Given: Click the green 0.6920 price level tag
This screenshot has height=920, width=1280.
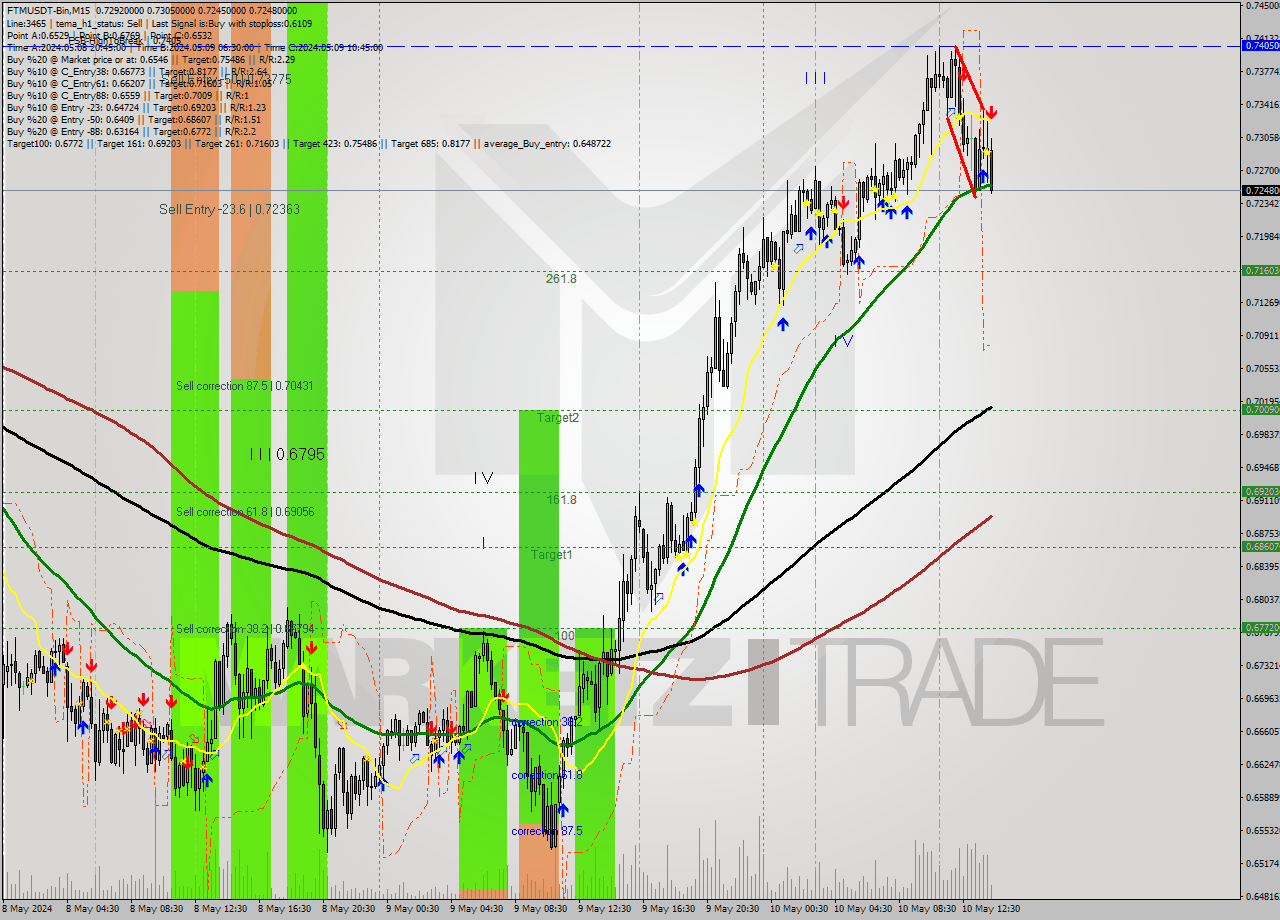Looking at the screenshot, I should pos(1260,491).
